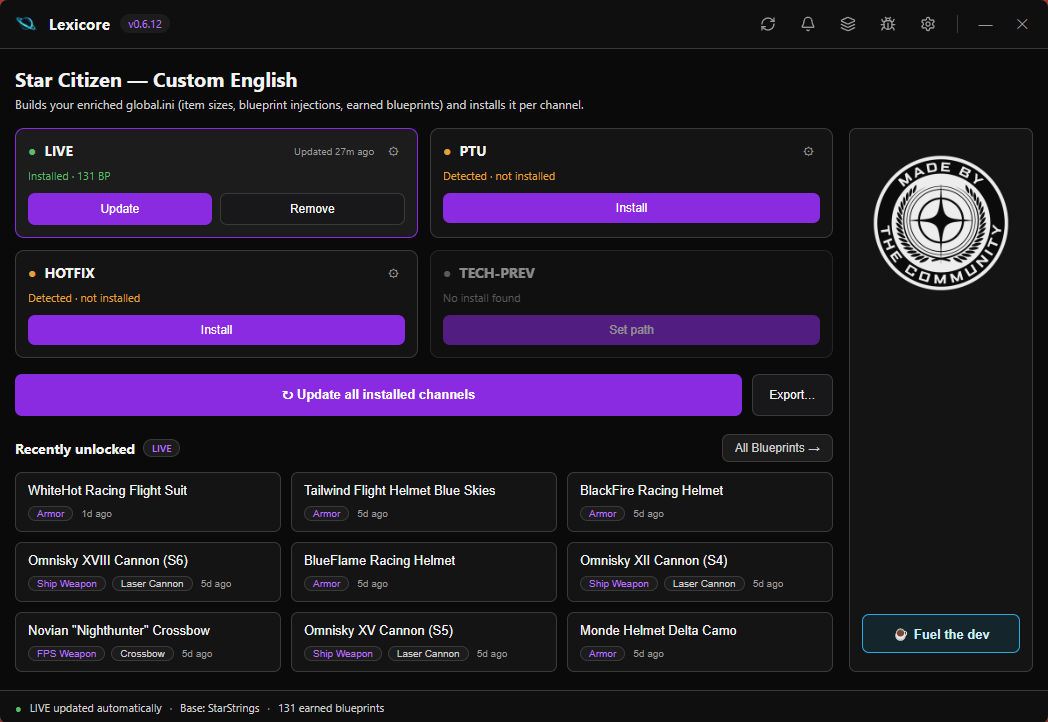
Task: Click Armor tag on Monde Helmet Delta Camo
Action: coord(603,654)
